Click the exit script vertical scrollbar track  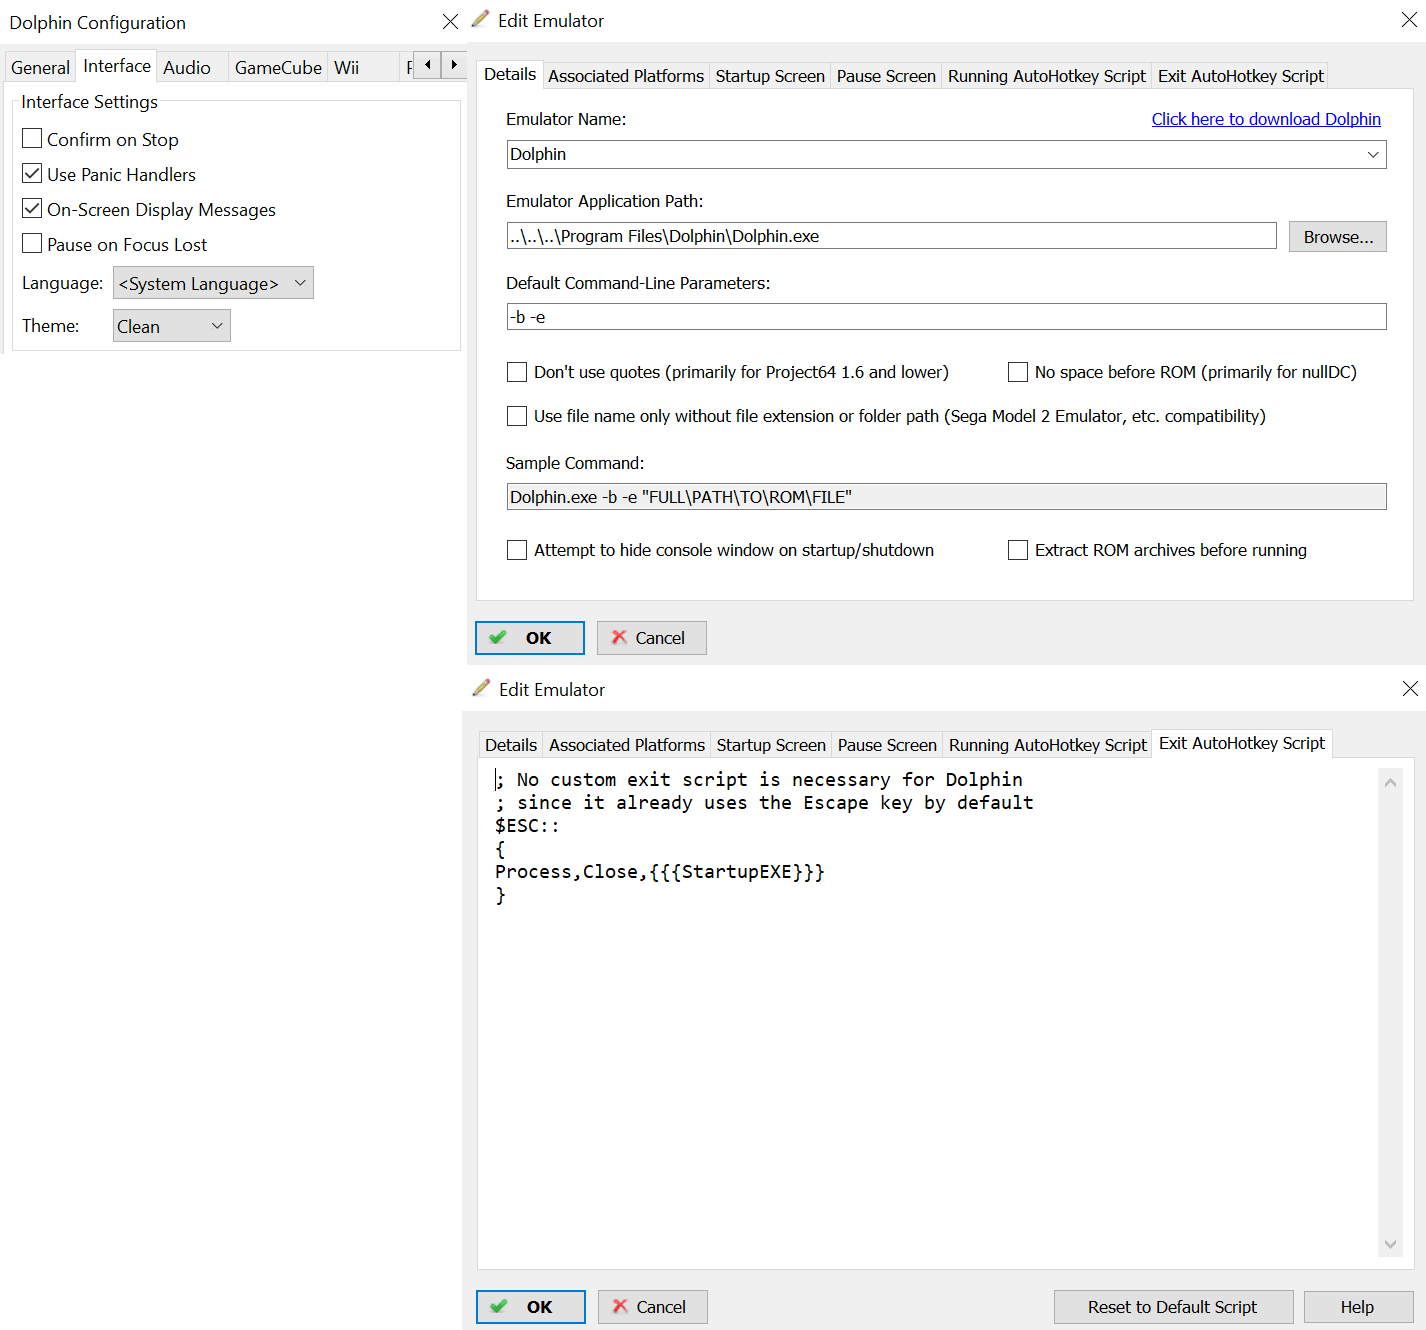click(1390, 1013)
